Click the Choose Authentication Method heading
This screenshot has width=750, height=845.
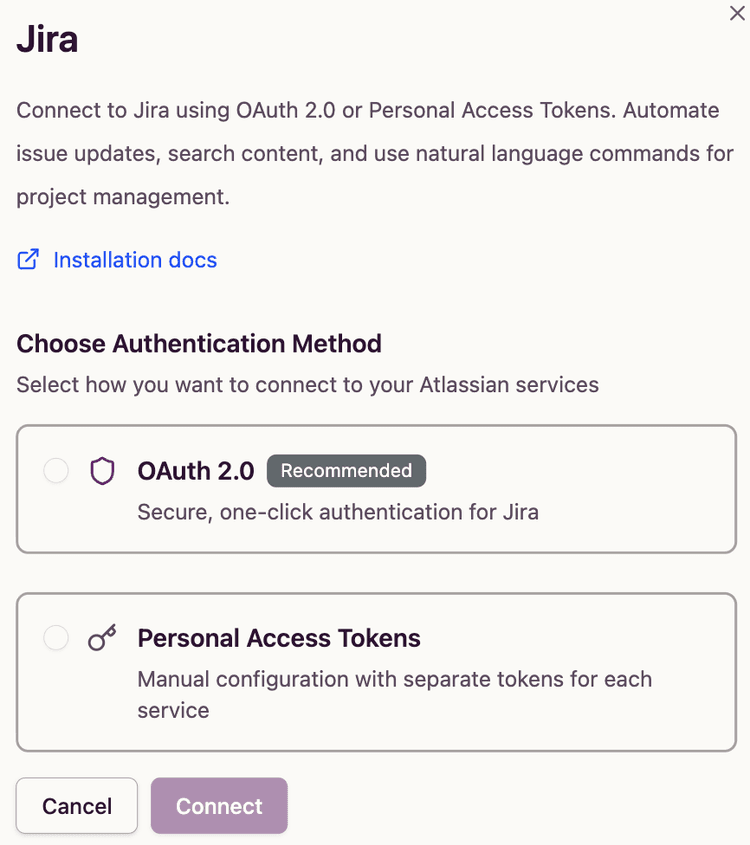(198, 343)
